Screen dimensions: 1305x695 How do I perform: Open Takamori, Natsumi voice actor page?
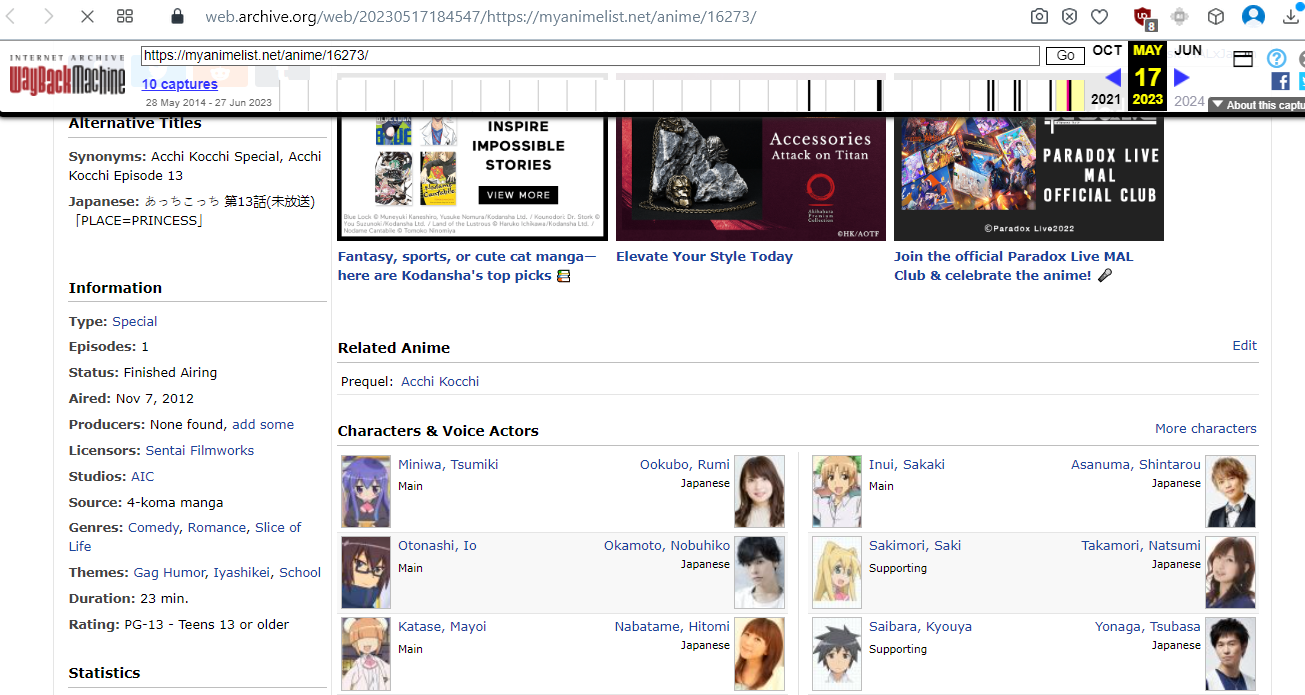[1141, 546]
